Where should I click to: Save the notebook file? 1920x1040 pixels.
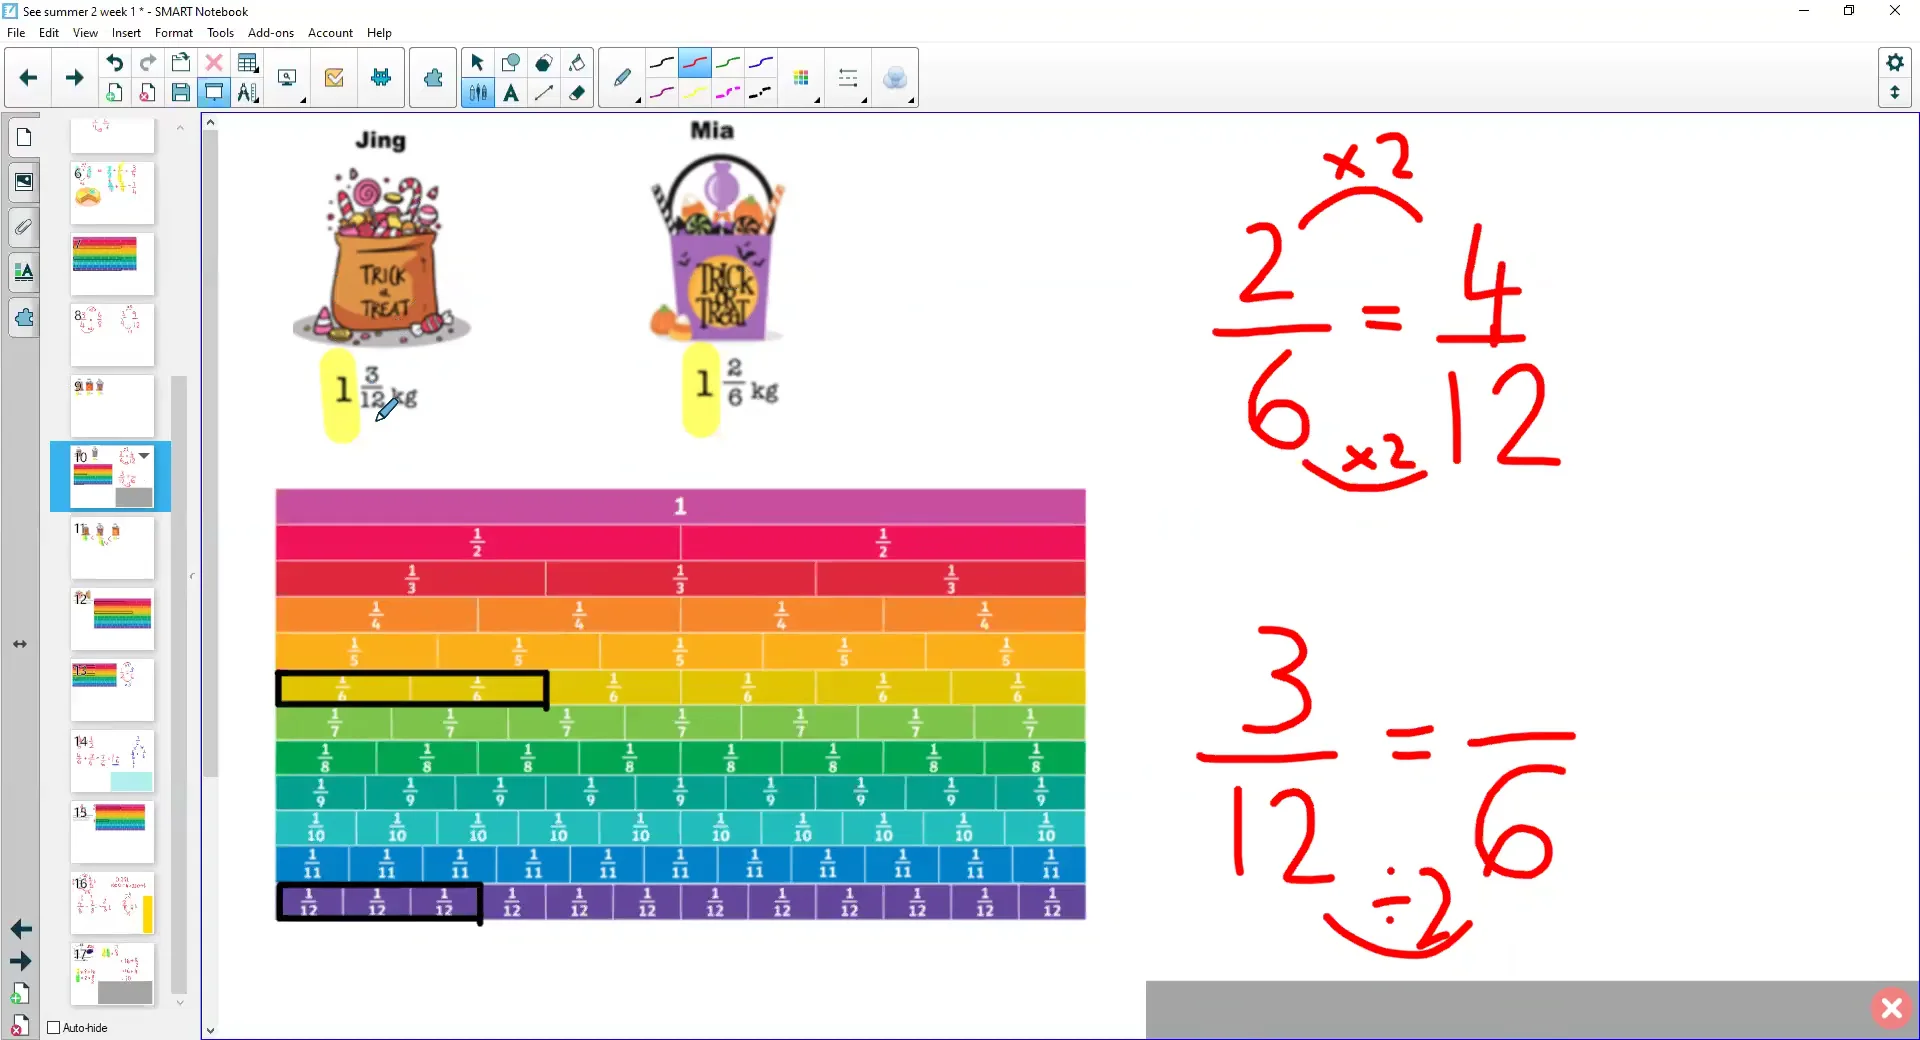[x=180, y=92]
